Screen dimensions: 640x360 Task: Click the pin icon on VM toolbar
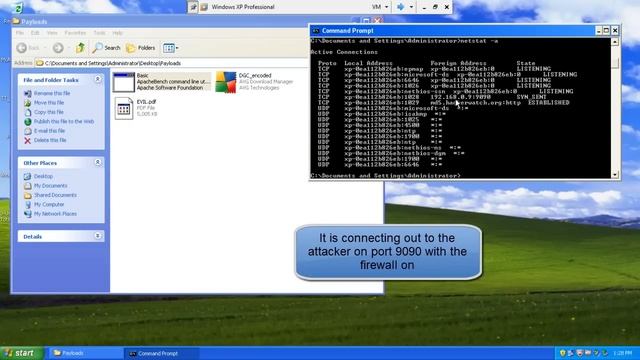click(193, 7)
